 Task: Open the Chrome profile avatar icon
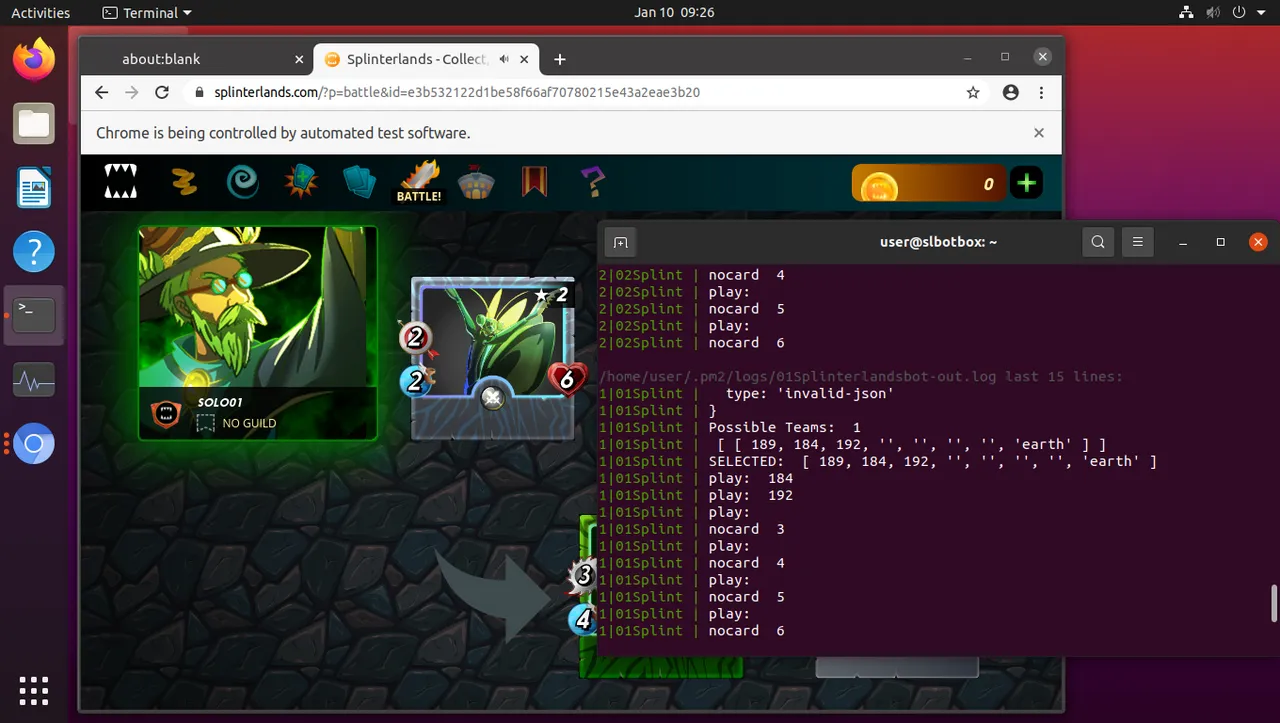pos(1011,92)
